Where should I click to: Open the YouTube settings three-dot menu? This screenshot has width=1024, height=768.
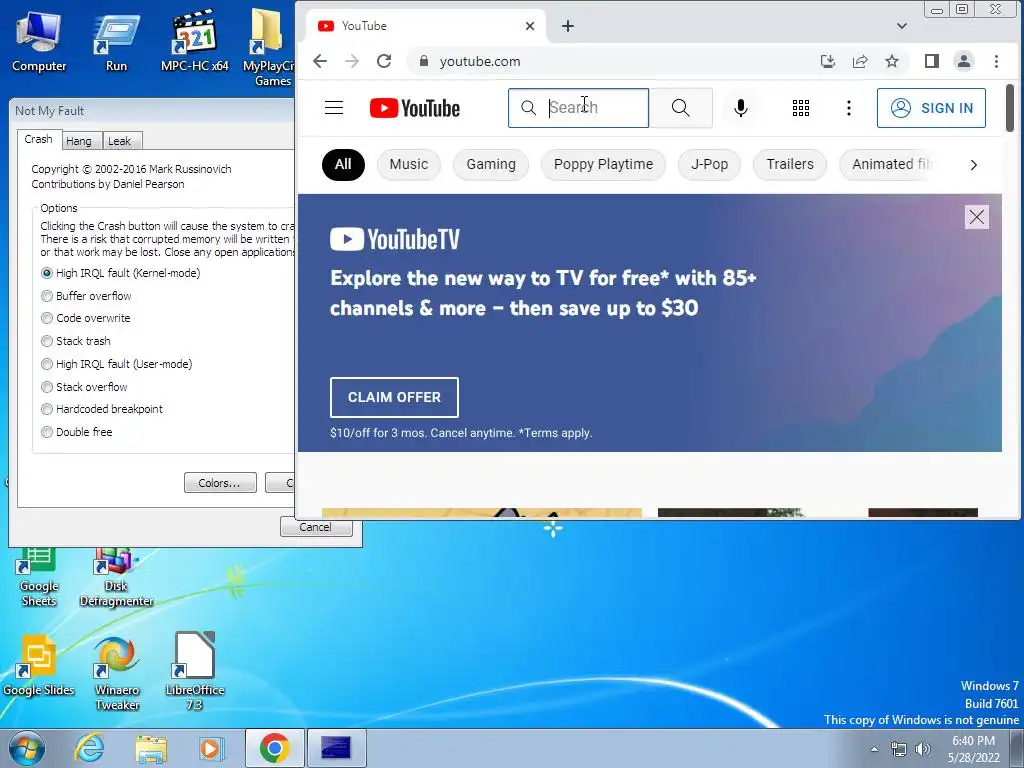pyautogui.click(x=848, y=108)
